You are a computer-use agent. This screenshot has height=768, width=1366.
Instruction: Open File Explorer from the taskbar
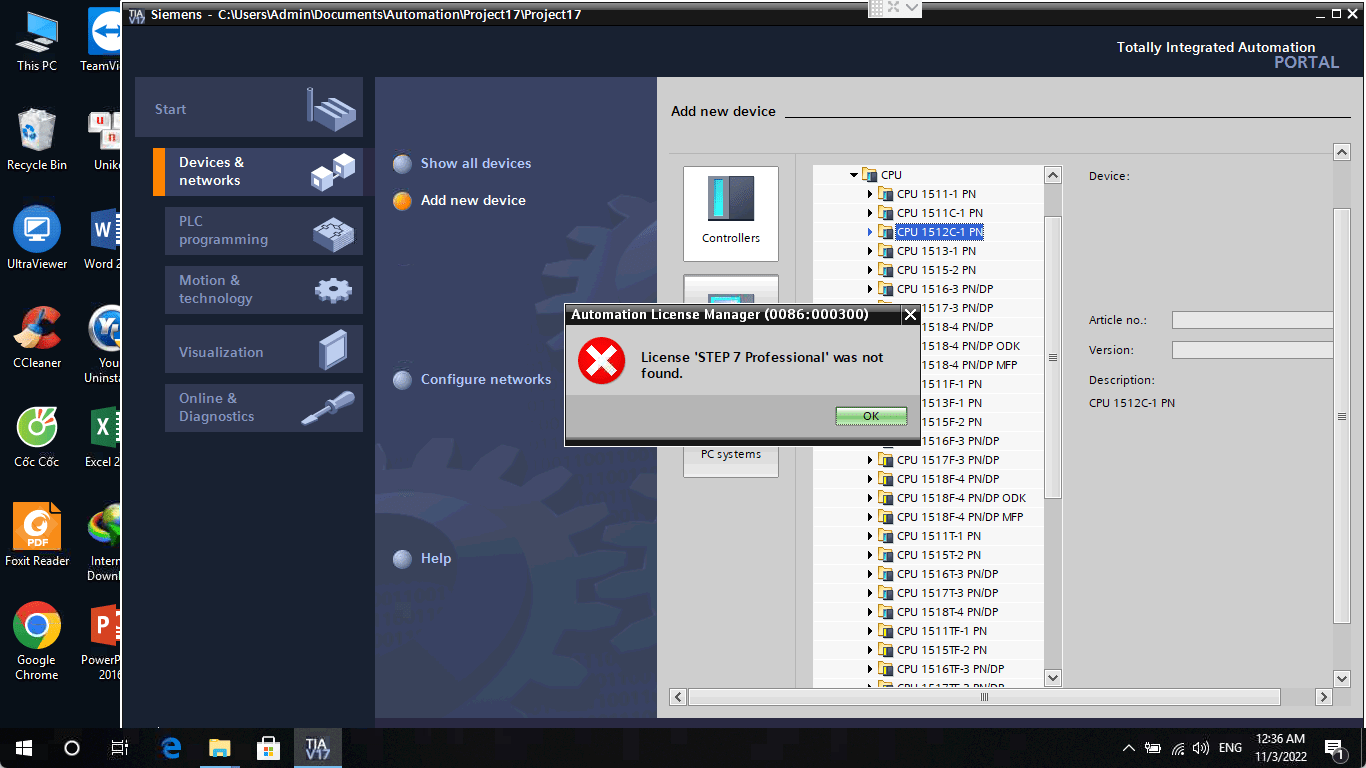(x=220, y=748)
